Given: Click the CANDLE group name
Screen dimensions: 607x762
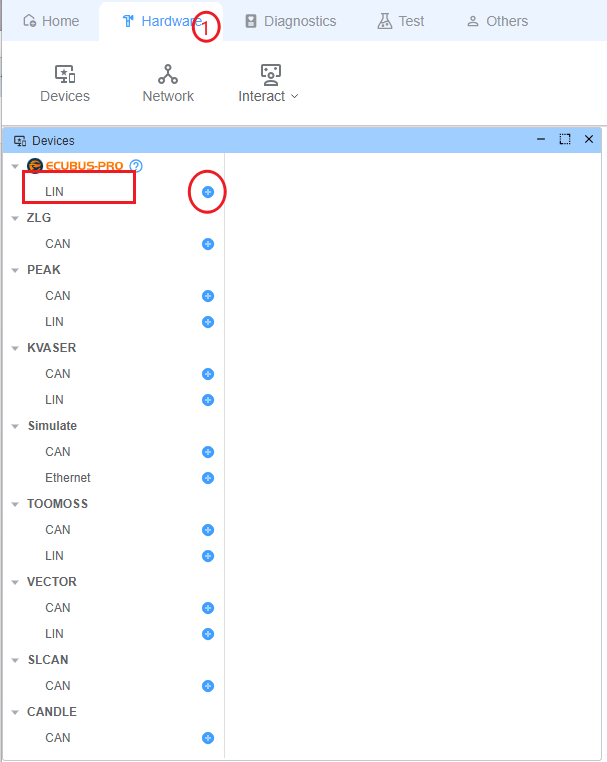Looking at the screenshot, I should pyautogui.click(x=52, y=712).
